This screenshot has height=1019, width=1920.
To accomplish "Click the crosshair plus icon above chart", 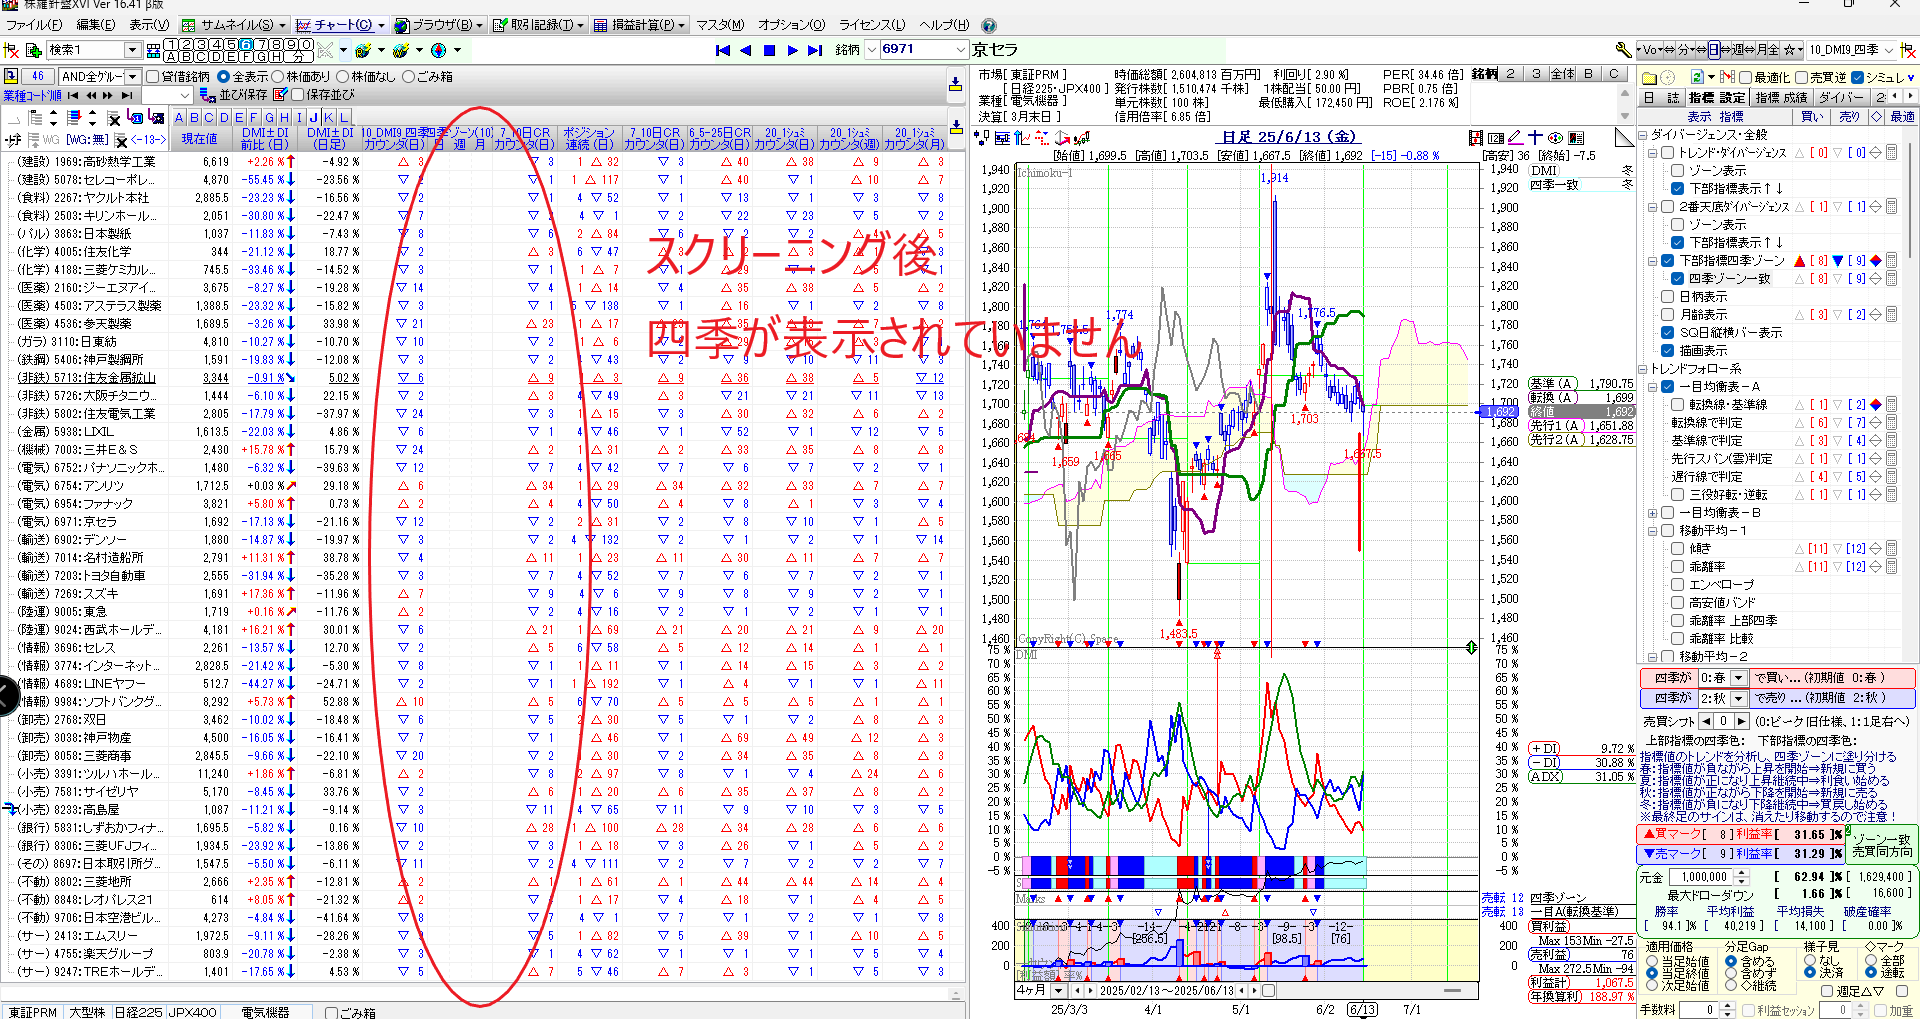I will tap(1535, 137).
